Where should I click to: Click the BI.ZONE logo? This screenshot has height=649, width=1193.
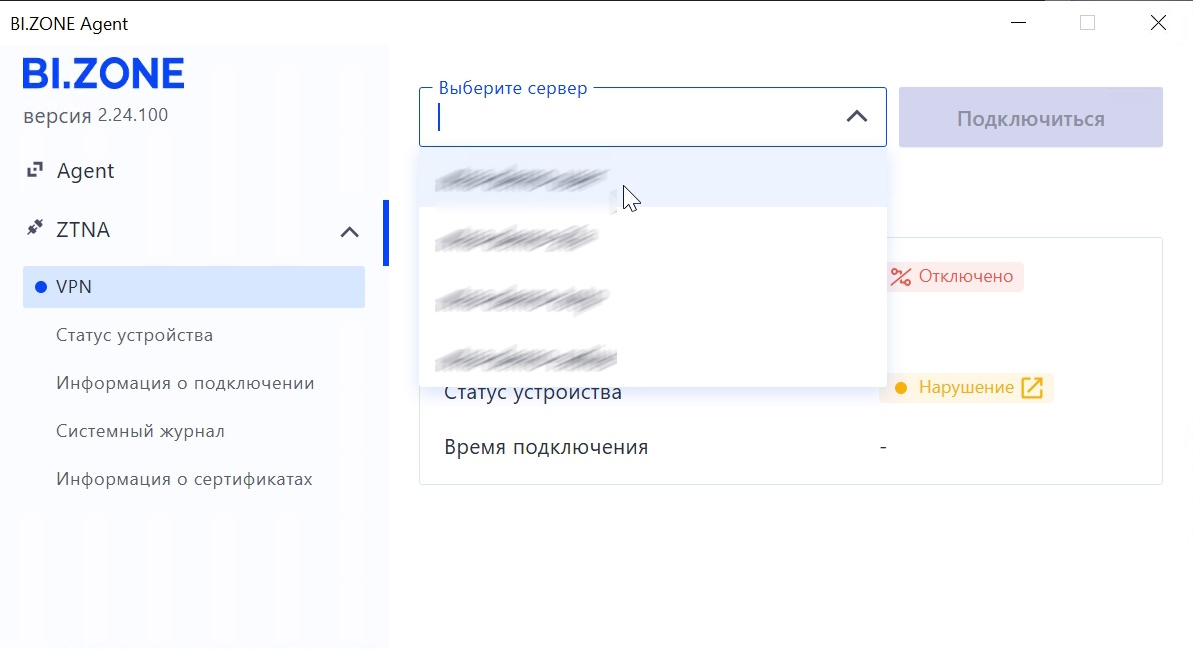point(103,74)
